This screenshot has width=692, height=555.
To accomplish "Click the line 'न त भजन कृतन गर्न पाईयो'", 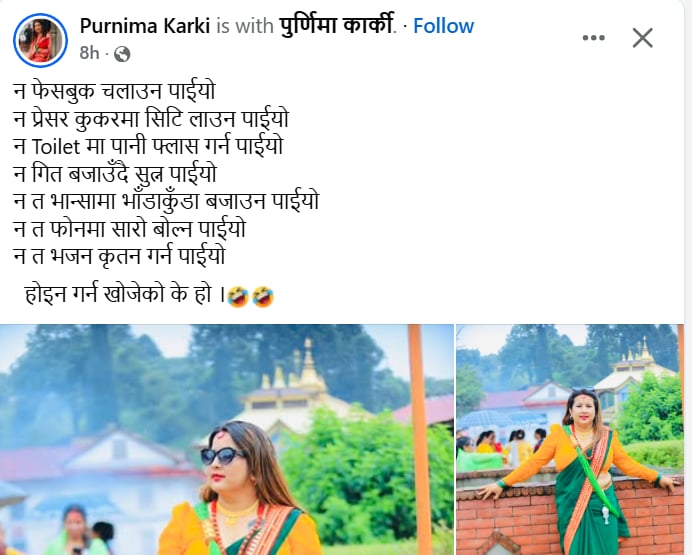I will pyautogui.click(x=119, y=256).
